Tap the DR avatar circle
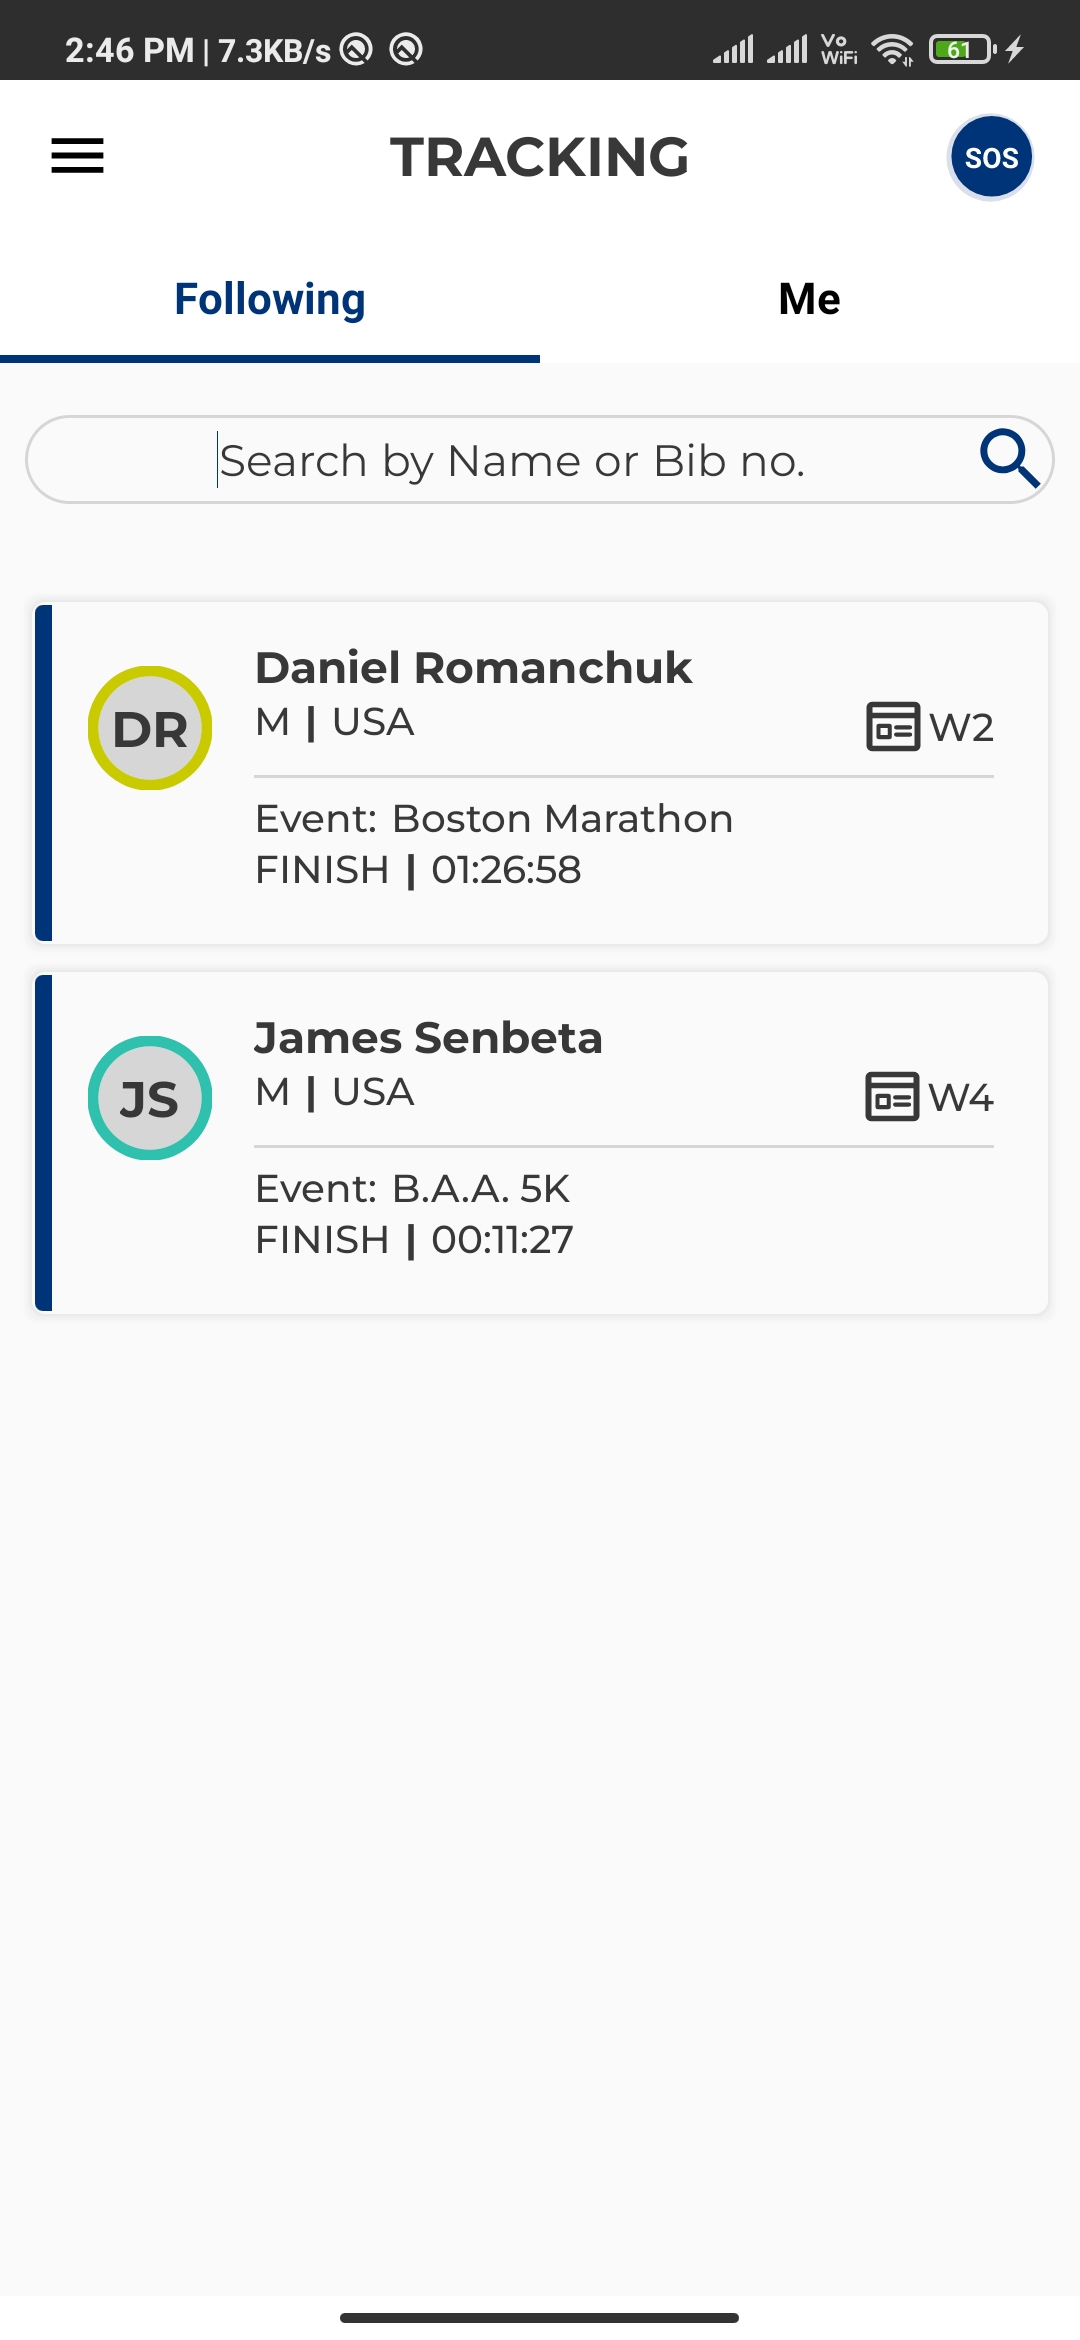Viewport: 1080px width, 2340px height. tap(150, 728)
